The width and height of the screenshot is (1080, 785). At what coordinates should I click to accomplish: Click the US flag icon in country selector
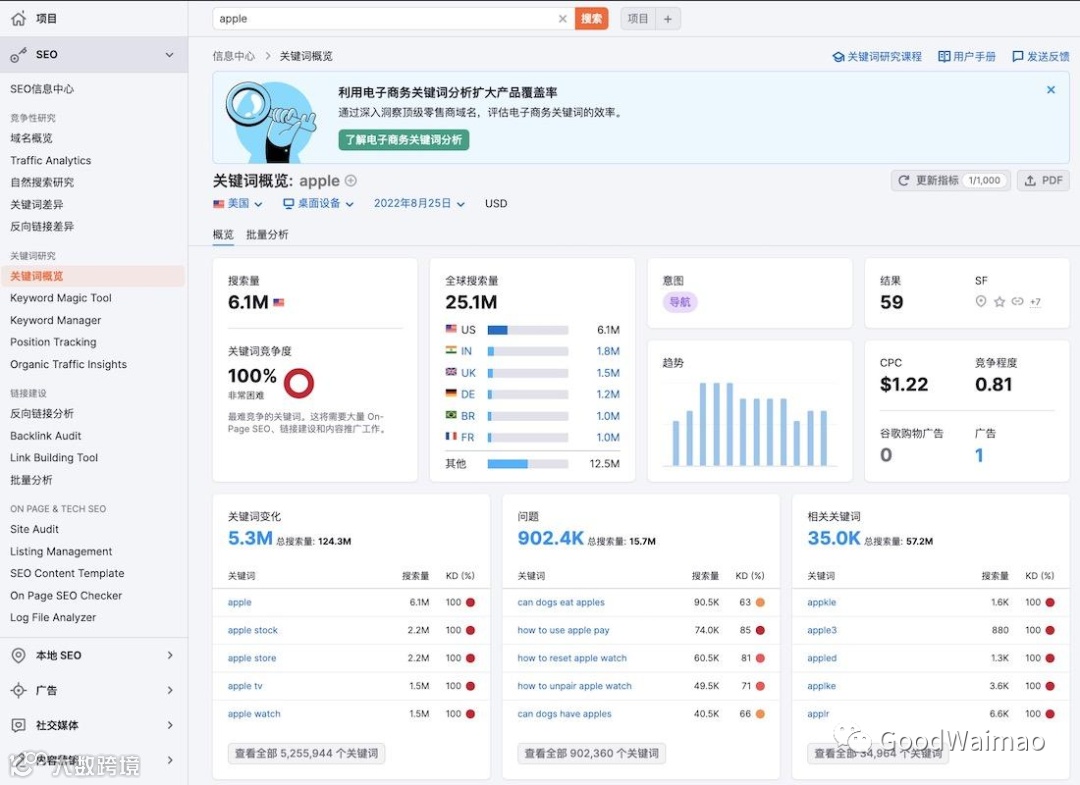(x=219, y=204)
